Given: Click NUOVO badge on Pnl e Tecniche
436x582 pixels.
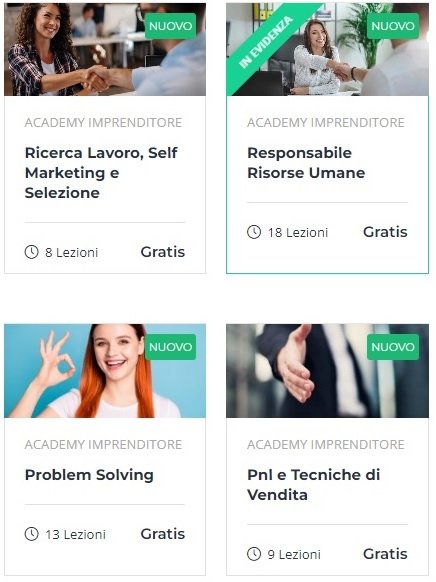Looking at the screenshot, I should tap(393, 347).
